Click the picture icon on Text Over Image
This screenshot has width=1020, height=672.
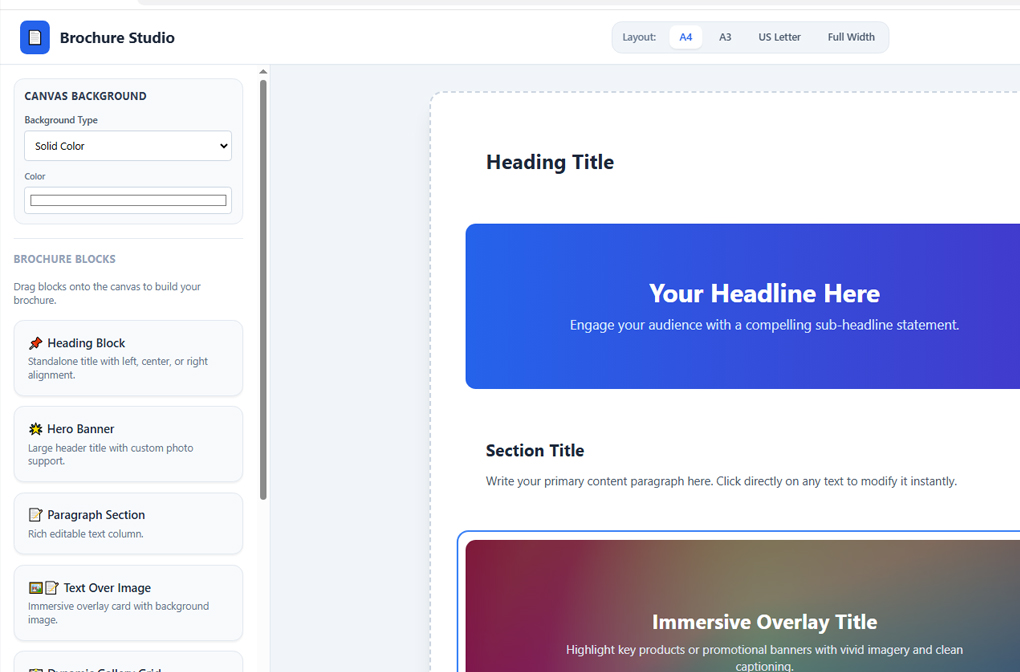[x=36, y=588]
